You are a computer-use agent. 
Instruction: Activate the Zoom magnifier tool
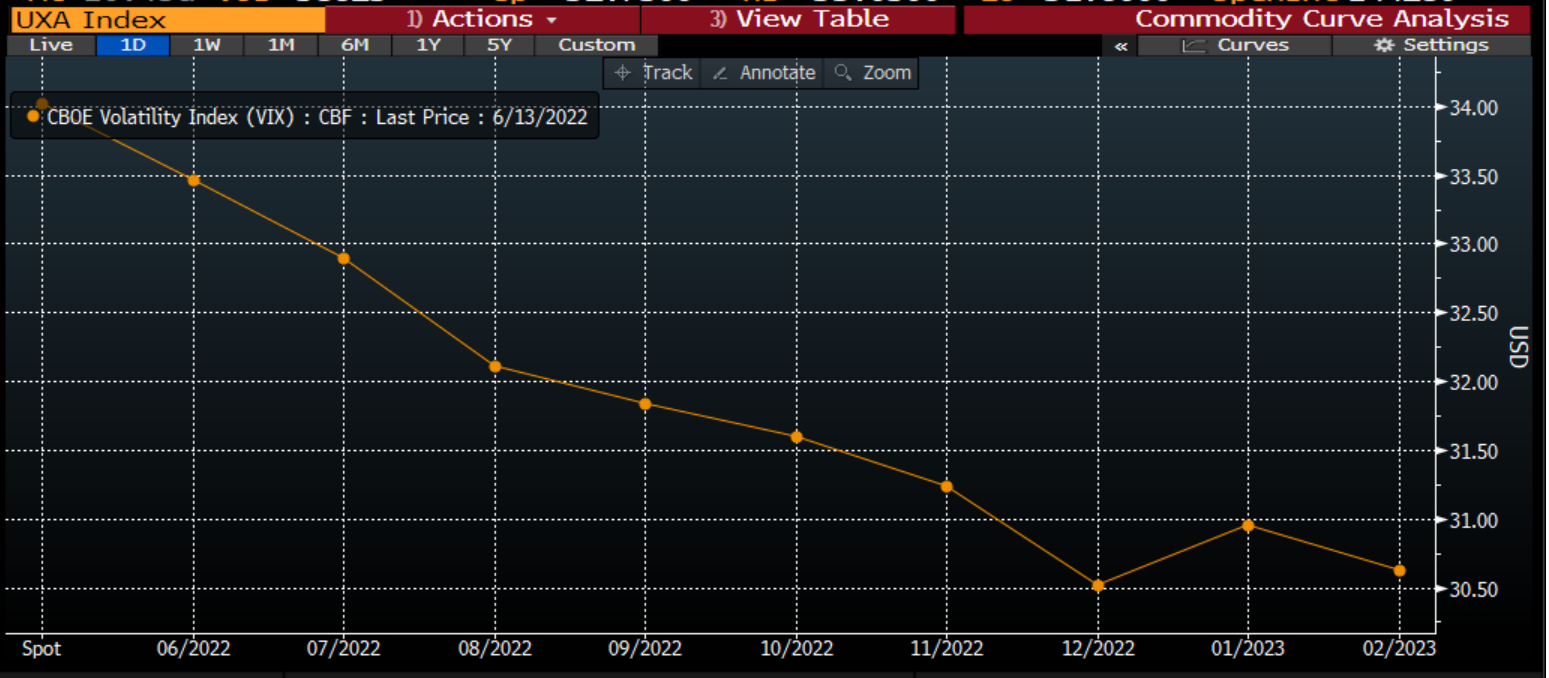[x=842, y=73]
